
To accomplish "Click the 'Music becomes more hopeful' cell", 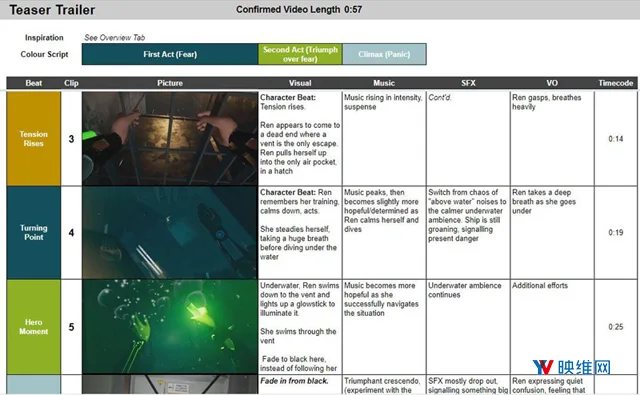I will [384, 327].
